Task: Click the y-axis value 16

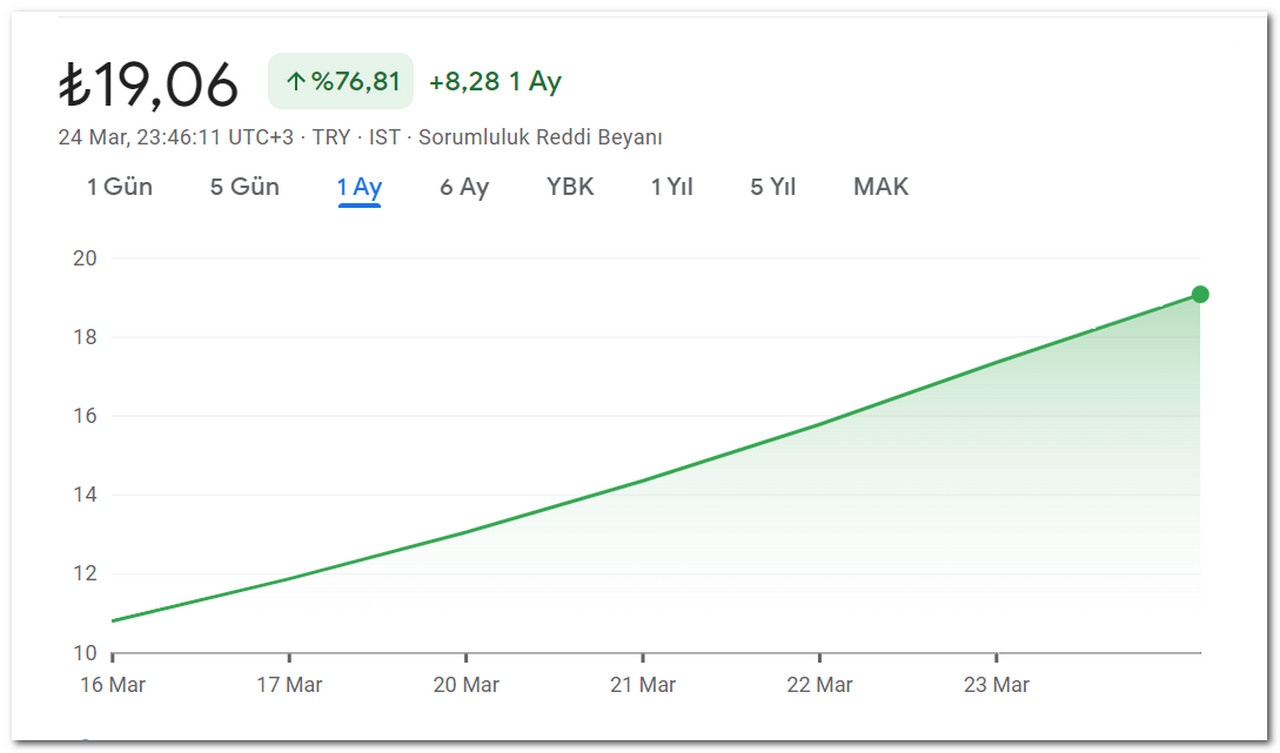Action: [85, 416]
